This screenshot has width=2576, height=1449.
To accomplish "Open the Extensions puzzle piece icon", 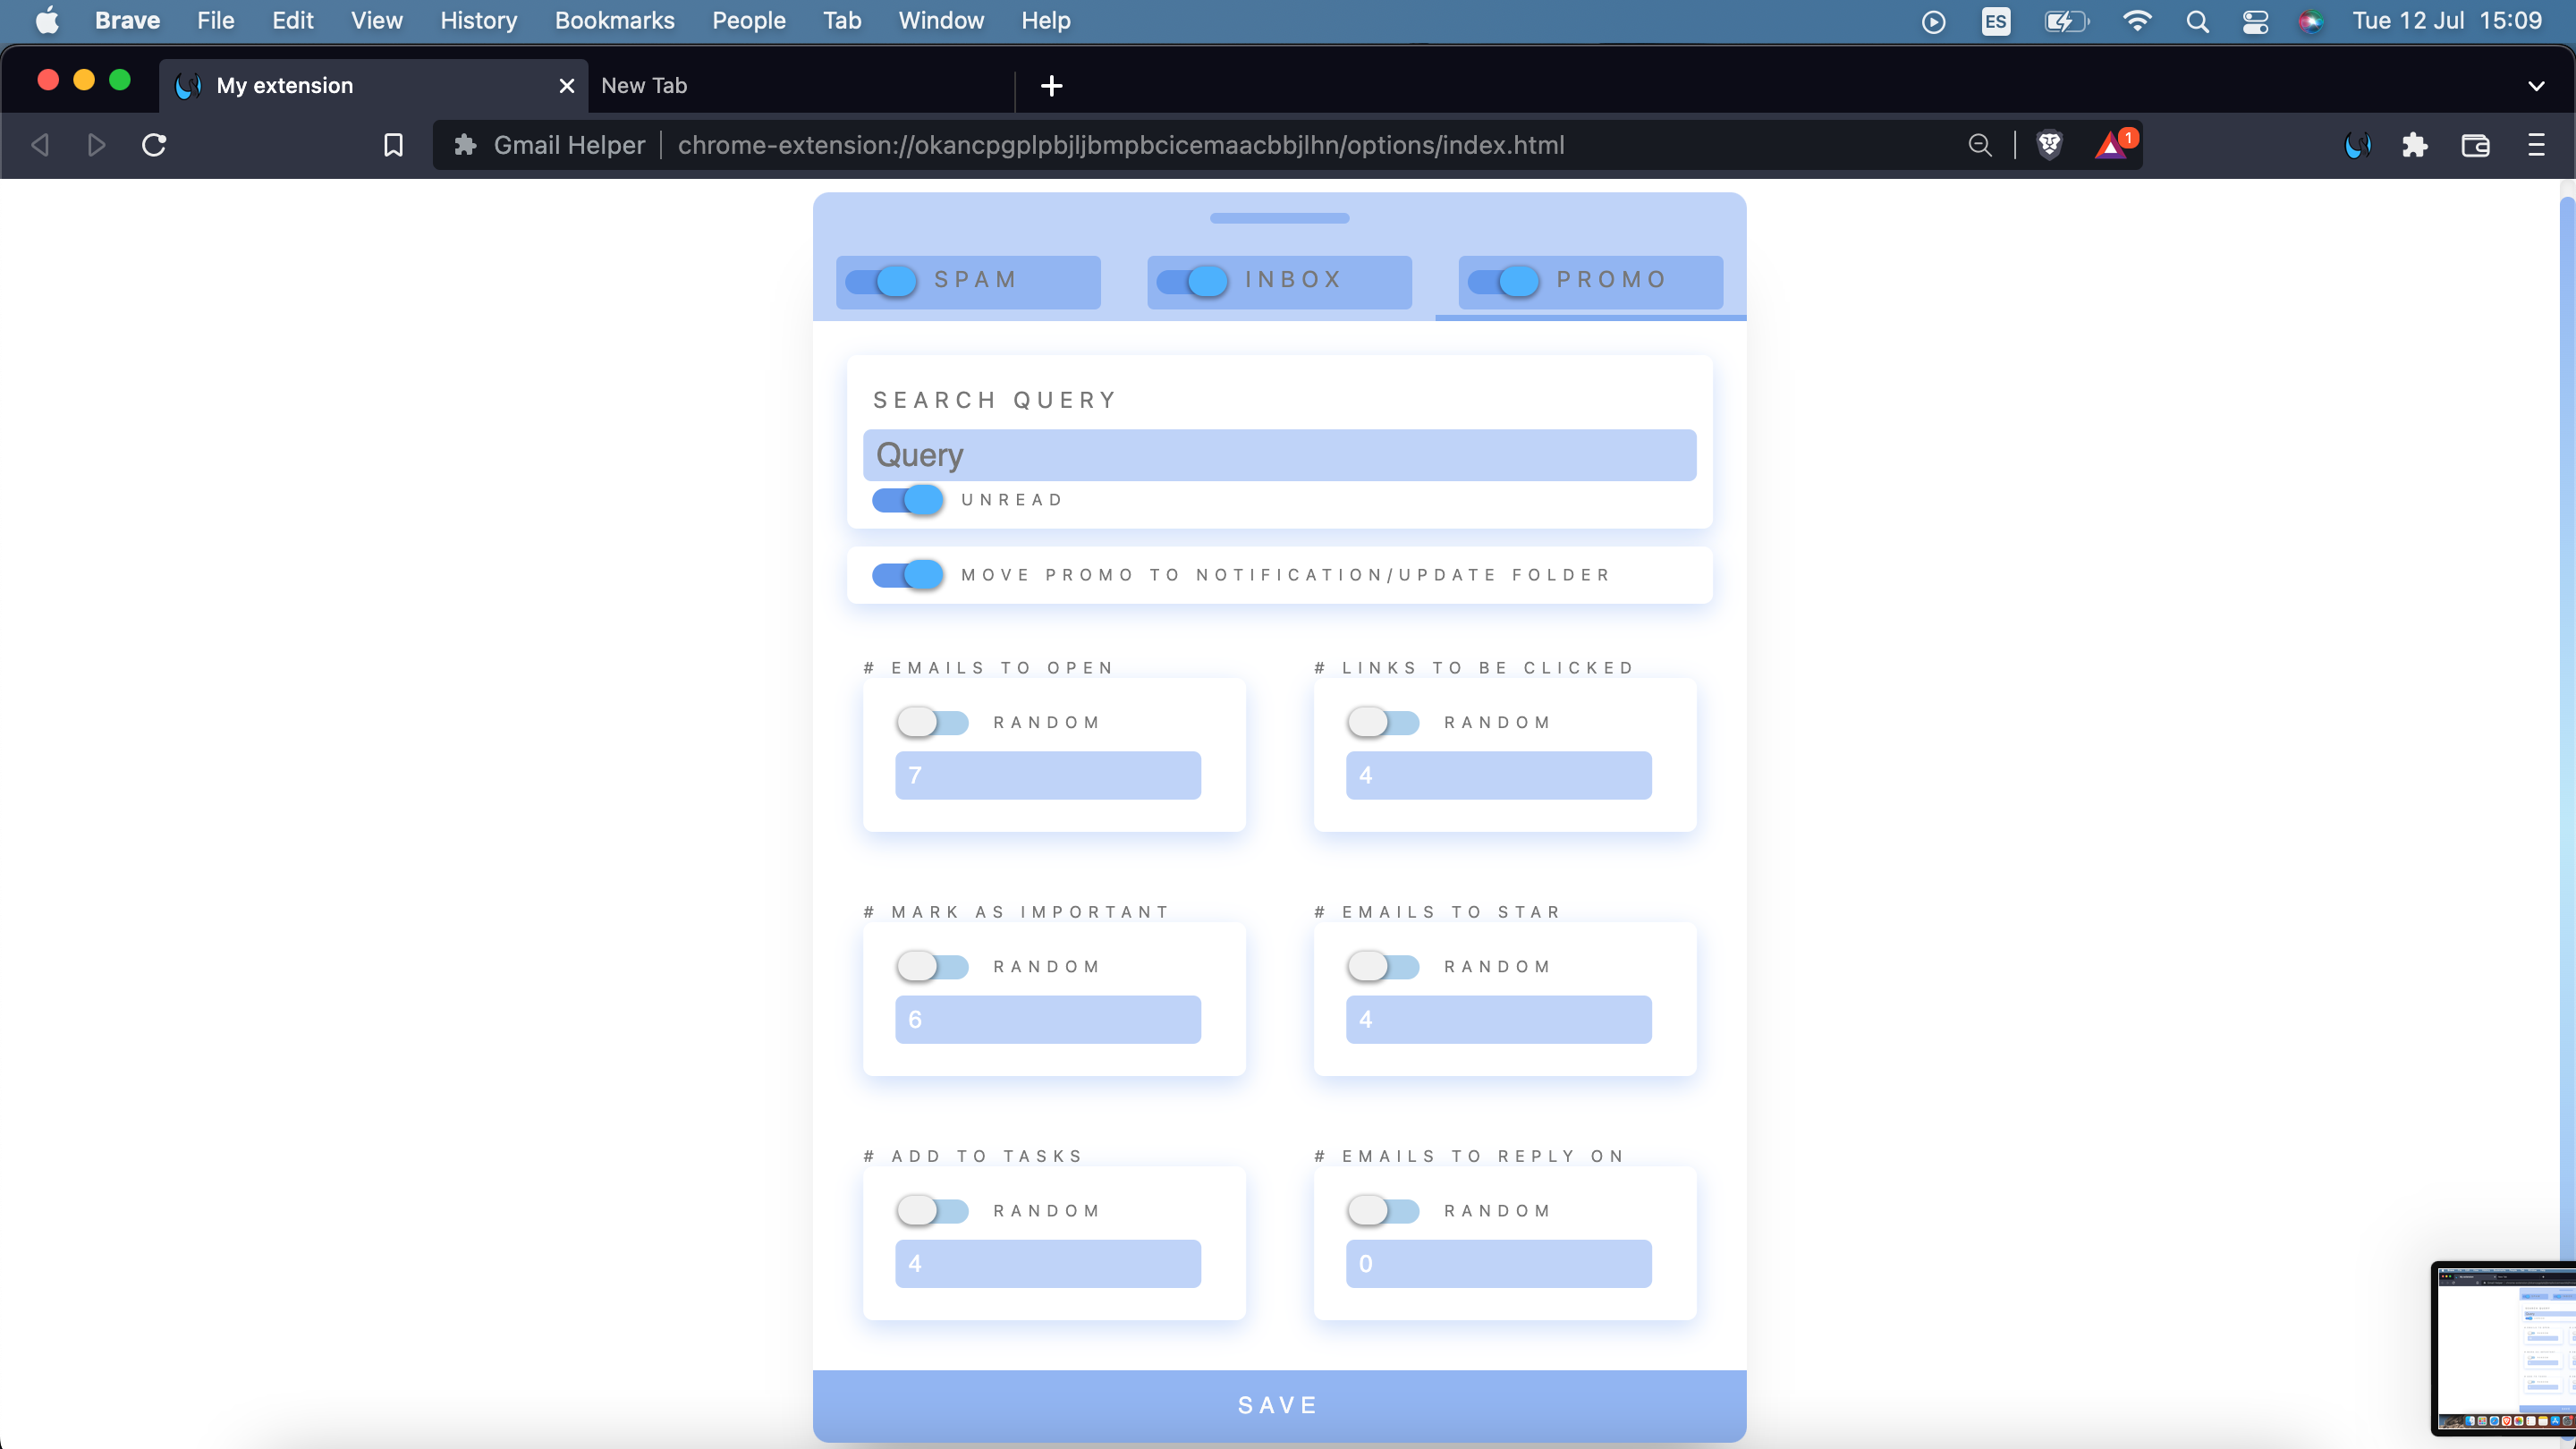I will pos(2414,145).
